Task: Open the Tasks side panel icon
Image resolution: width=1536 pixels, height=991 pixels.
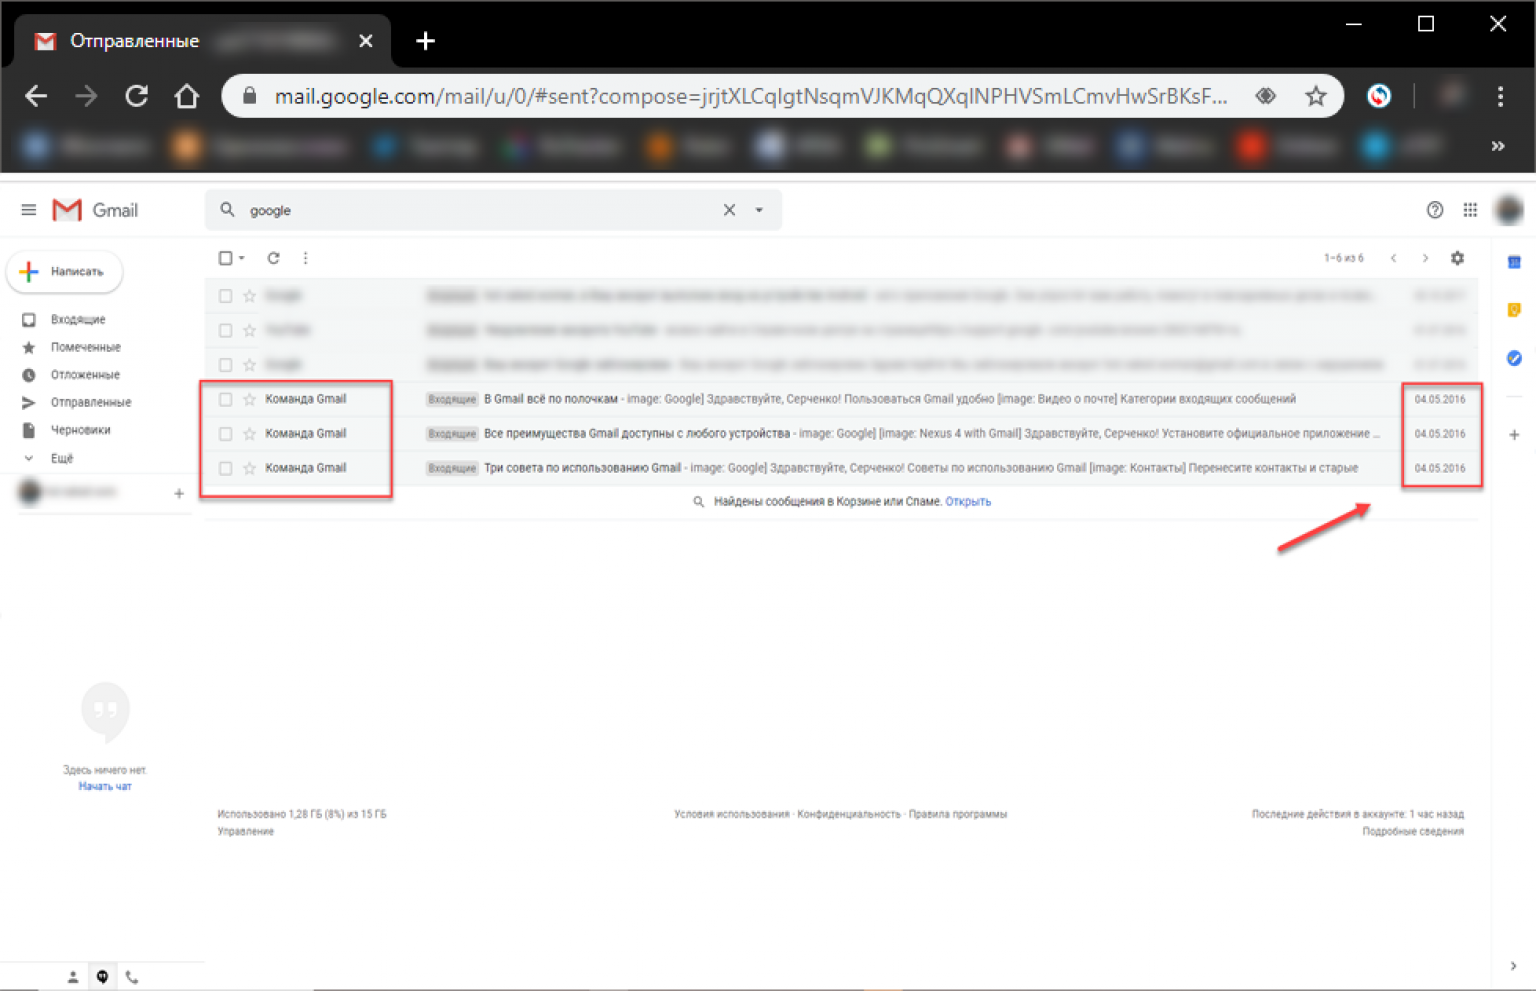Action: point(1514,358)
